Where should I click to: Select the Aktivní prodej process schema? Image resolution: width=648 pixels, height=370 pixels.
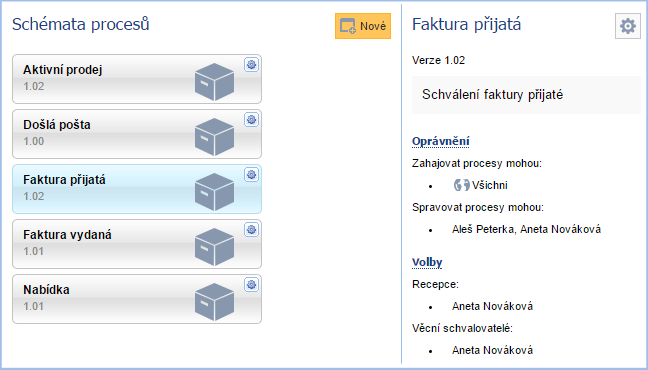click(137, 79)
